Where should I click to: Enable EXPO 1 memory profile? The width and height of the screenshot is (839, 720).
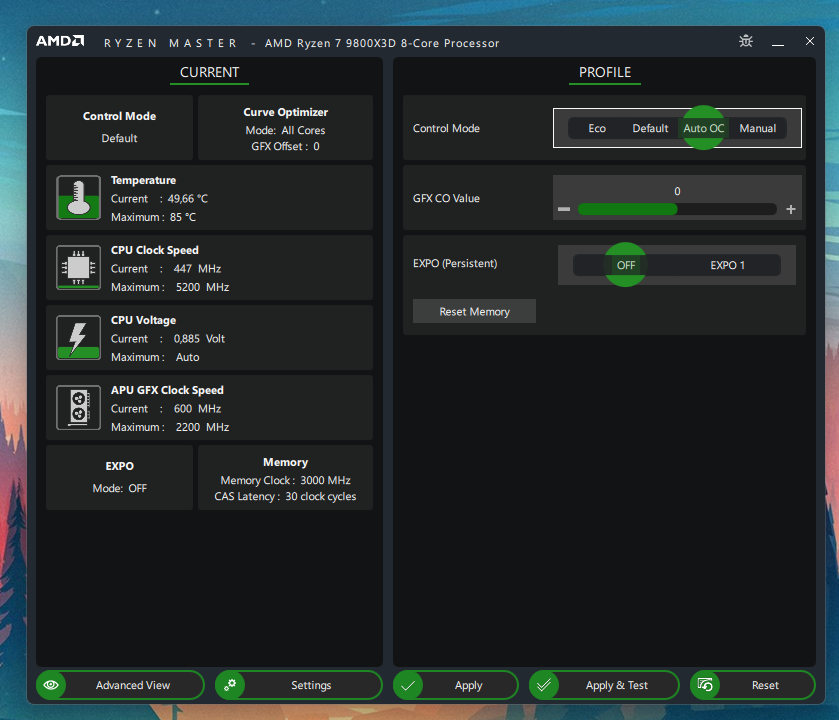pyautogui.click(x=728, y=265)
